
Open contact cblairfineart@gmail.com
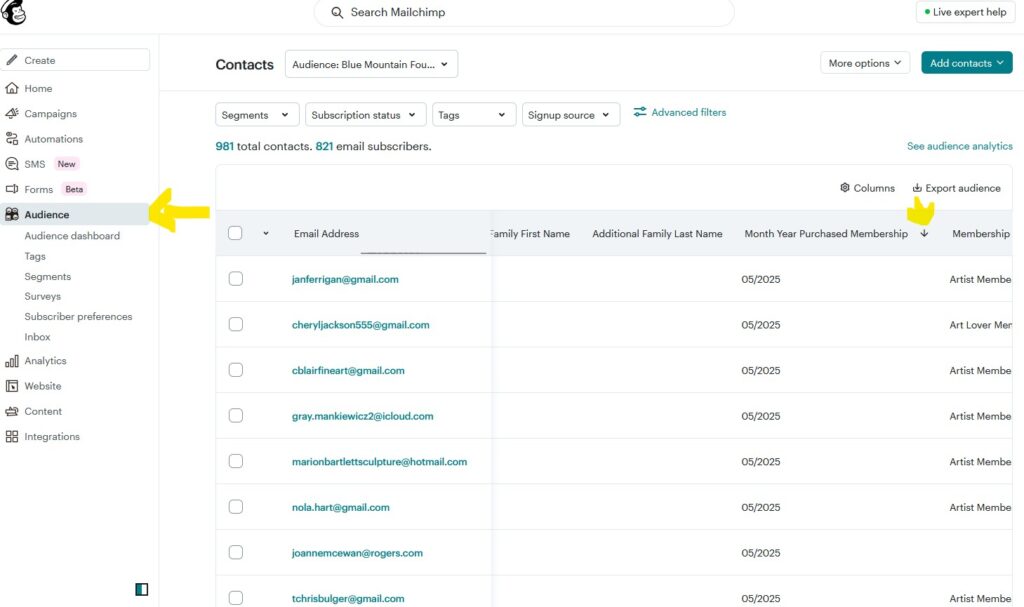(x=347, y=370)
